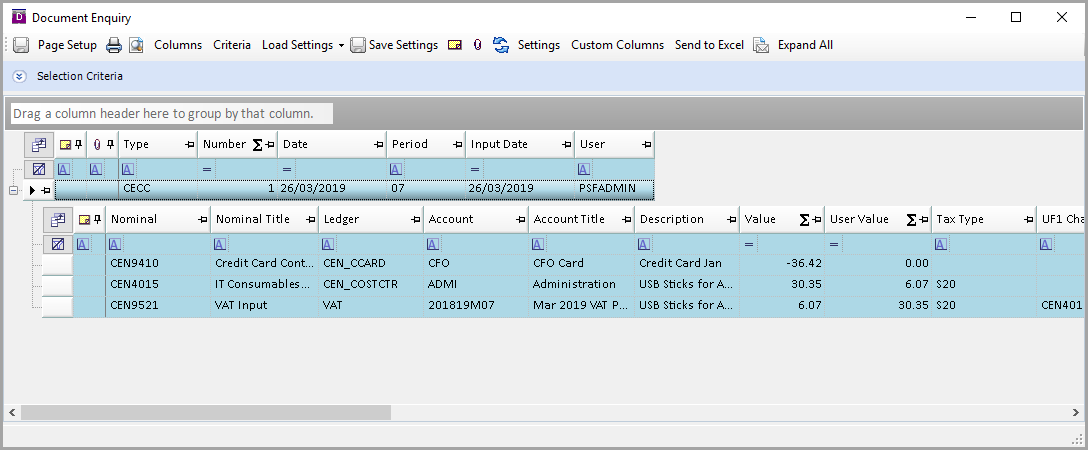Toggle the pin on the Ledger column header
This screenshot has width=1088, height=450.
tap(414, 219)
